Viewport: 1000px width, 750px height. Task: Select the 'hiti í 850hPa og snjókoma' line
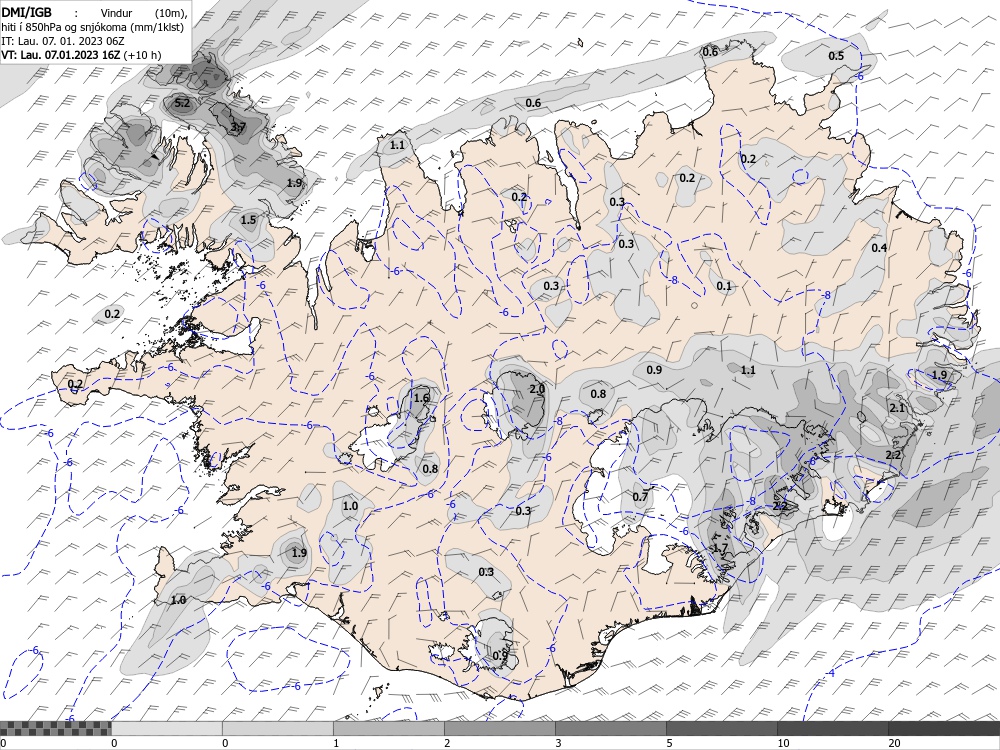point(92,27)
